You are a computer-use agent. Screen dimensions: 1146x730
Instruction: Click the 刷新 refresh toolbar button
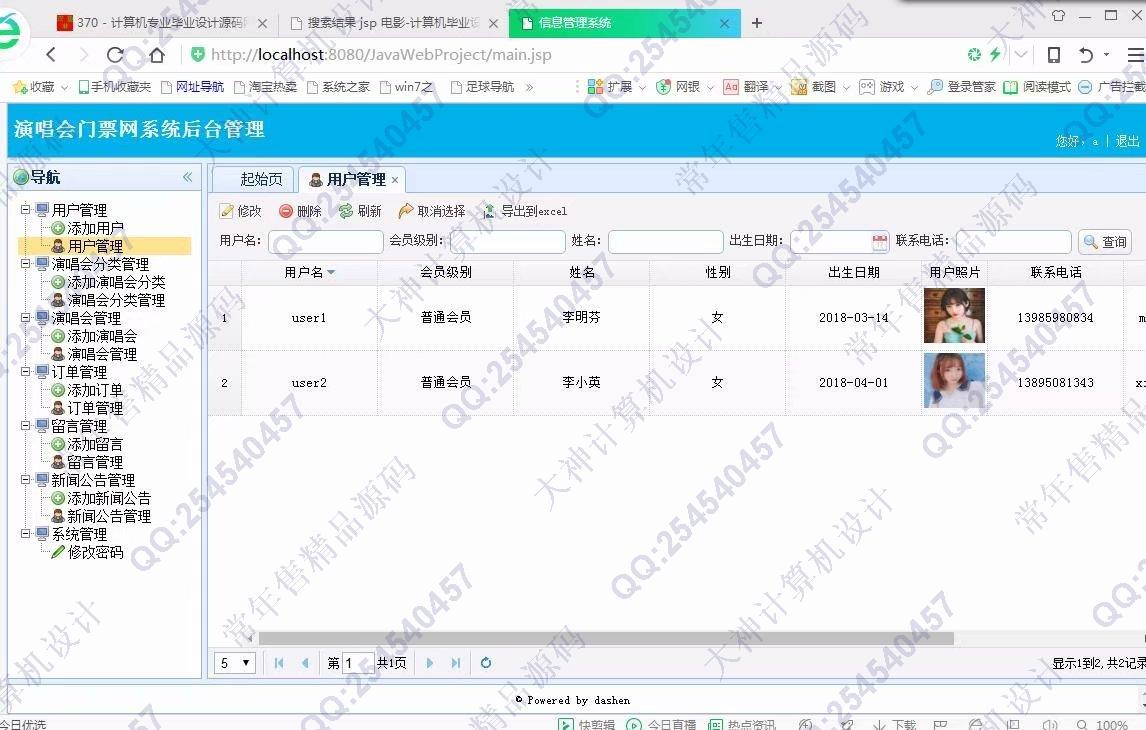click(360, 211)
